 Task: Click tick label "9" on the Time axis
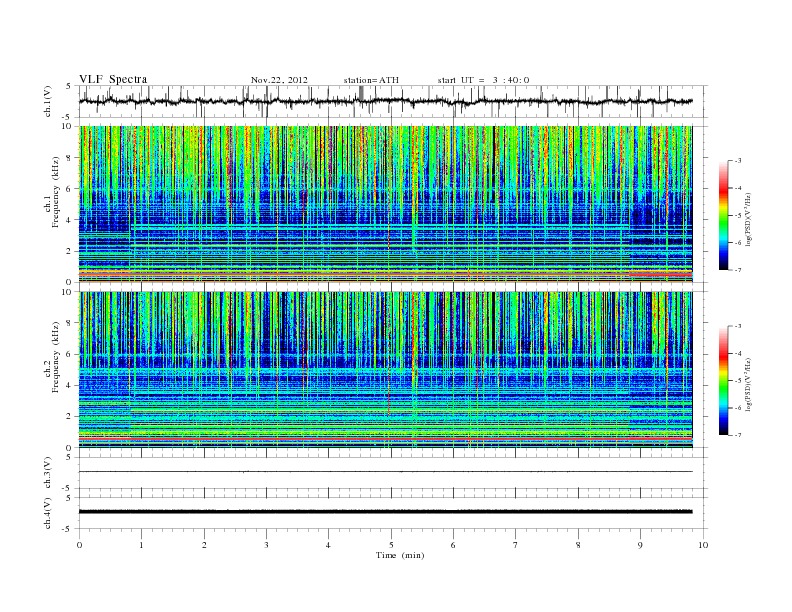(640, 545)
